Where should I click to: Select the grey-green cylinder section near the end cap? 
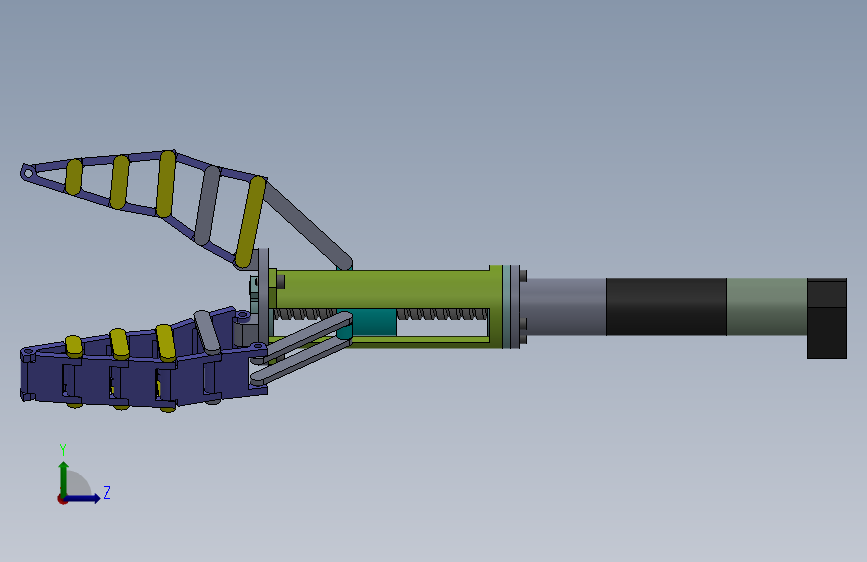(766, 307)
